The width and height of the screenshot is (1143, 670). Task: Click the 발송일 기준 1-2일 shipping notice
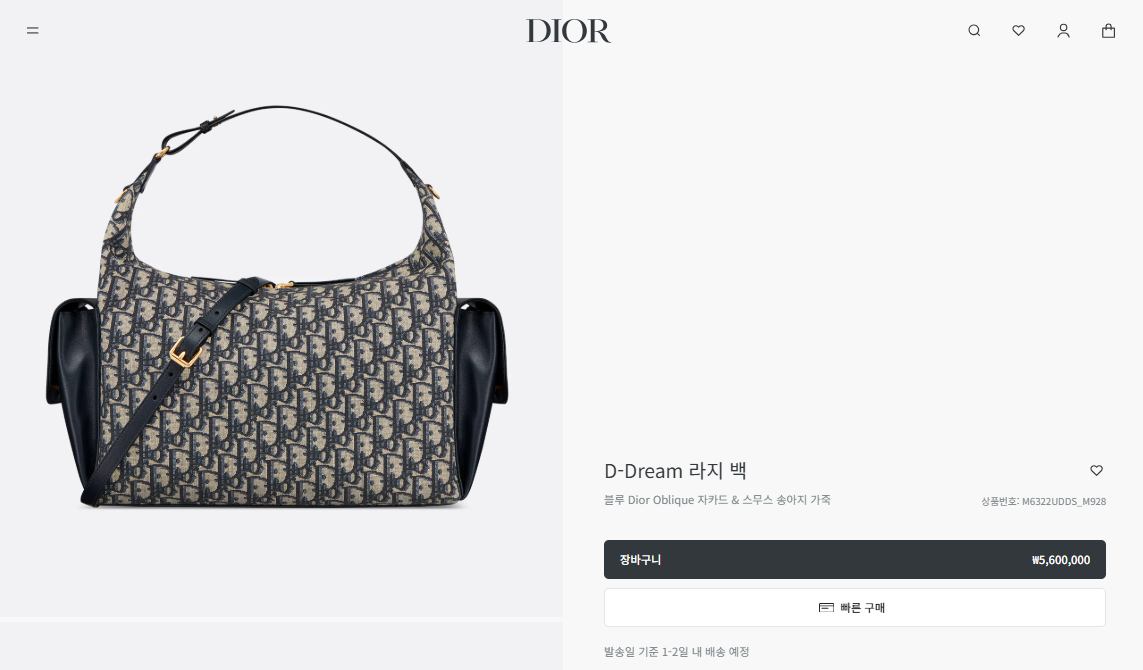(x=676, y=652)
